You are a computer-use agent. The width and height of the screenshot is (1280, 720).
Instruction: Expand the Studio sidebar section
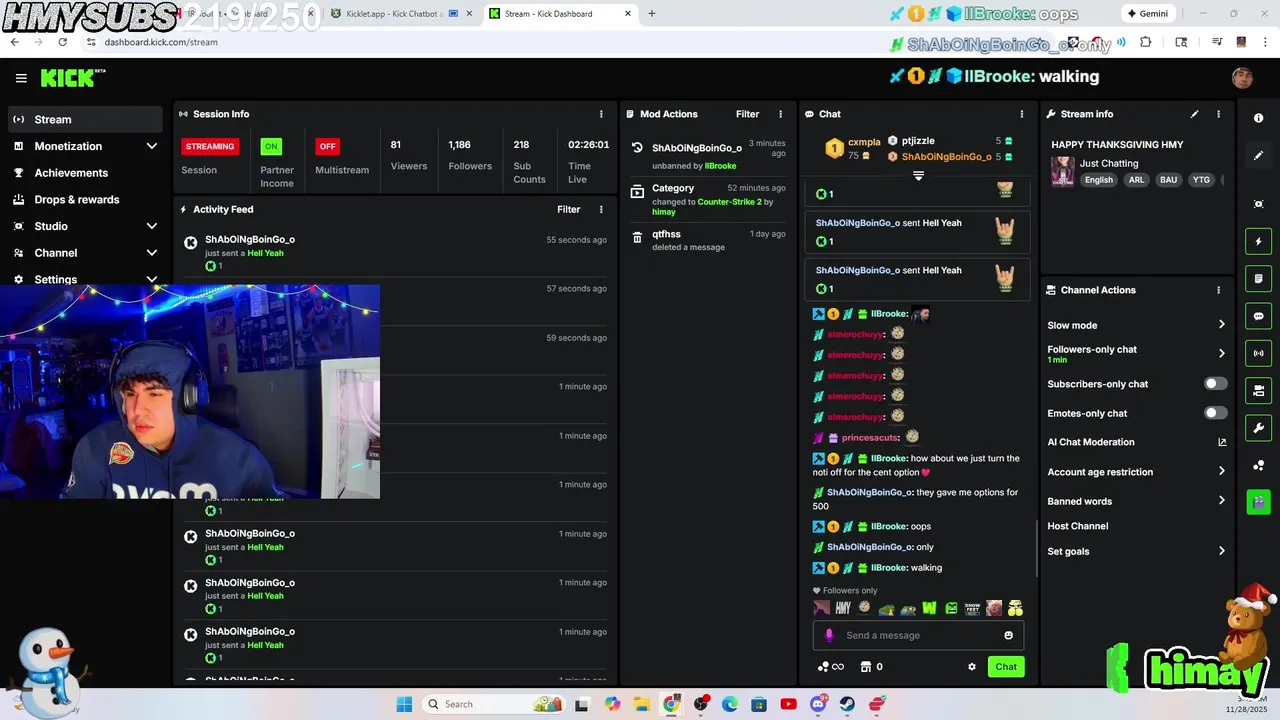click(x=152, y=226)
